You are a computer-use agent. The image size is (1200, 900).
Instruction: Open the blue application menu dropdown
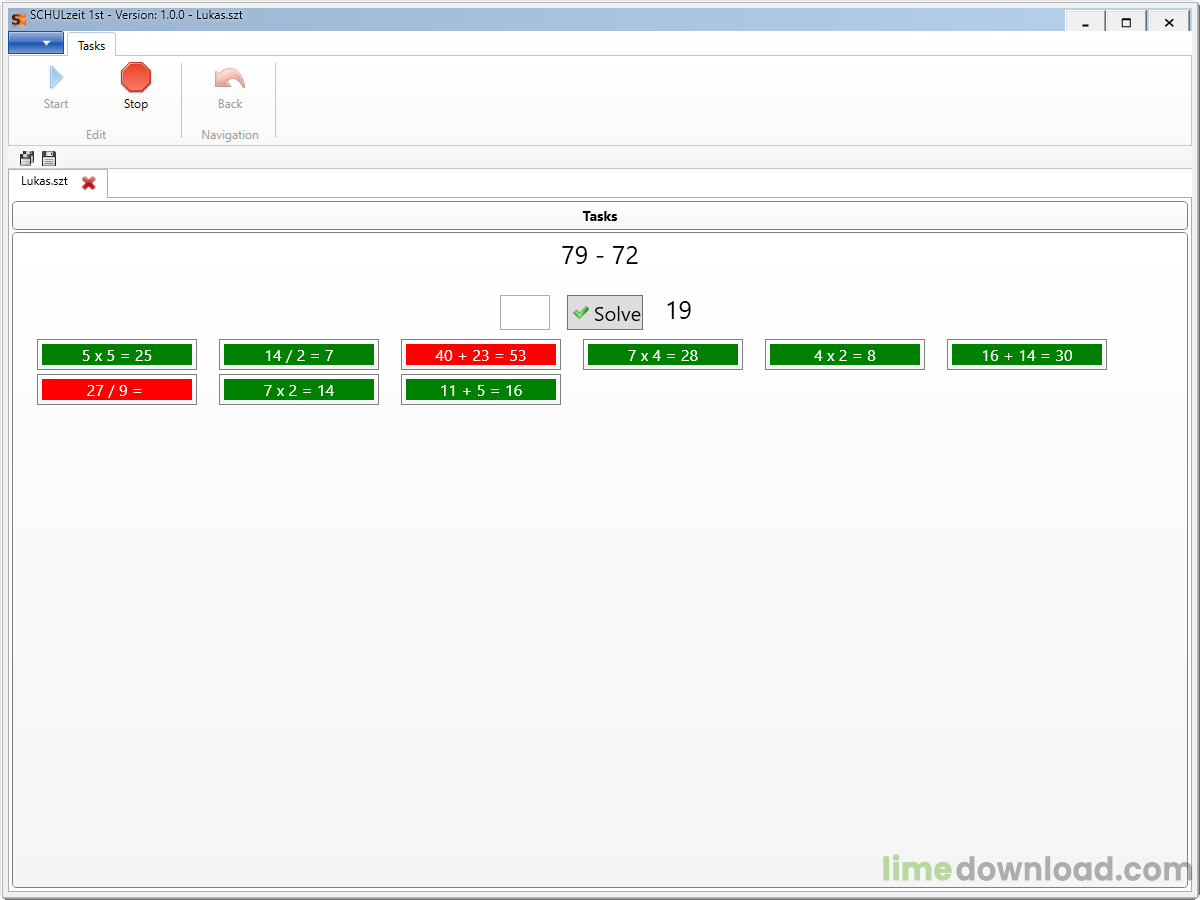(x=36, y=43)
